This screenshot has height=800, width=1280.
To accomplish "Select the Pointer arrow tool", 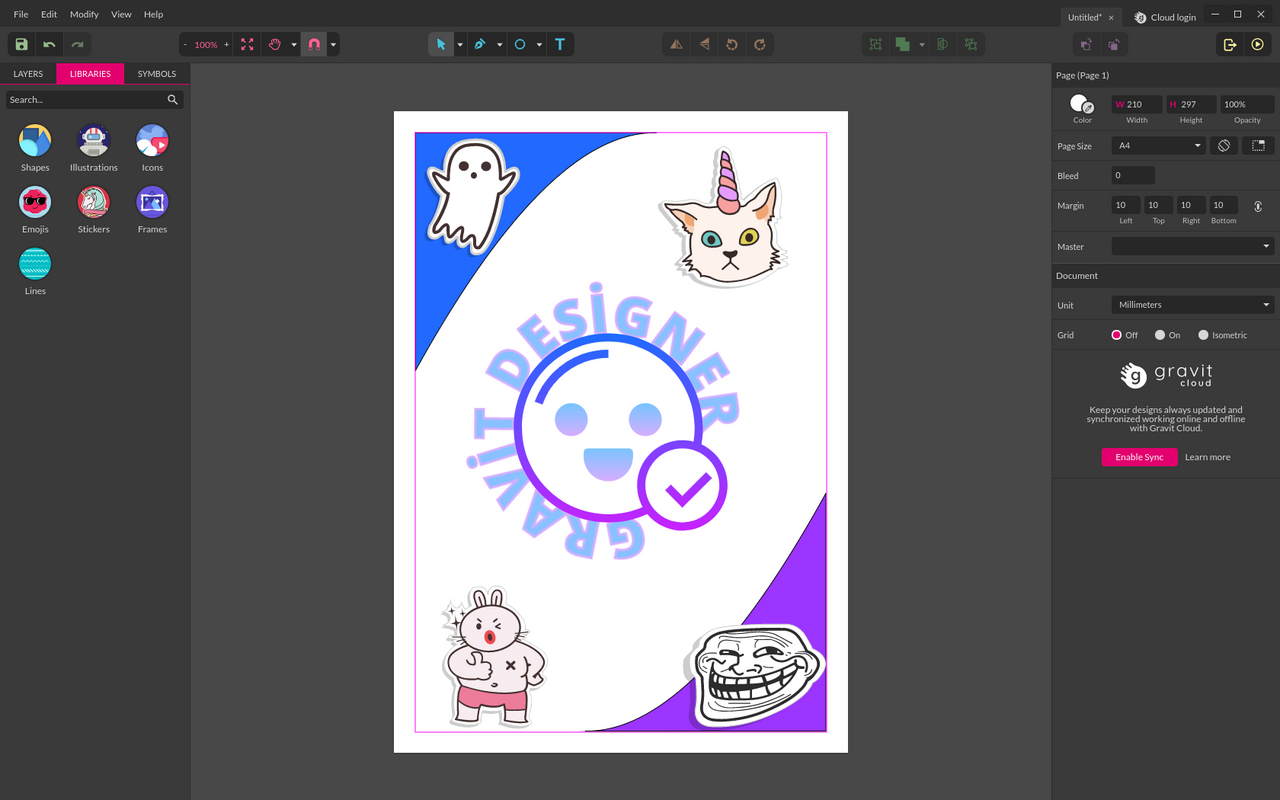I will pyautogui.click(x=441, y=45).
